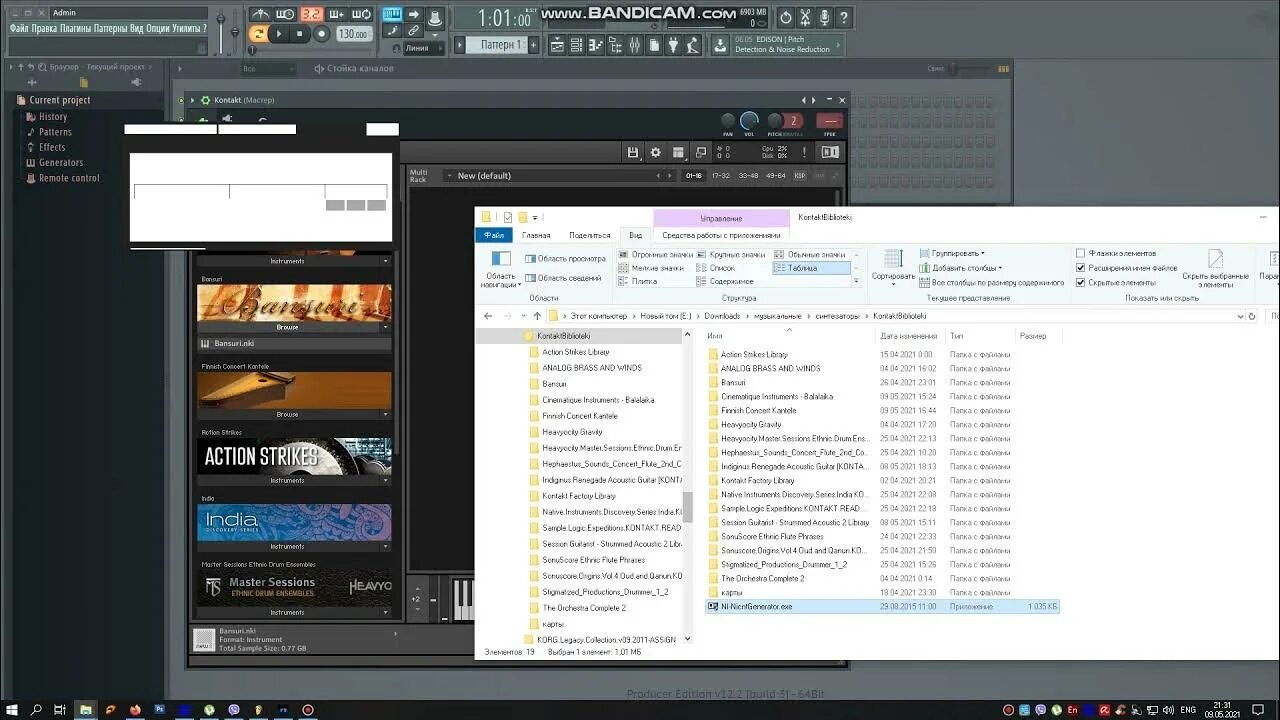The height and width of the screenshot is (720, 1280).
Task: Toggle typing keyboard to piano icon
Action: pyautogui.click(x=391, y=14)
